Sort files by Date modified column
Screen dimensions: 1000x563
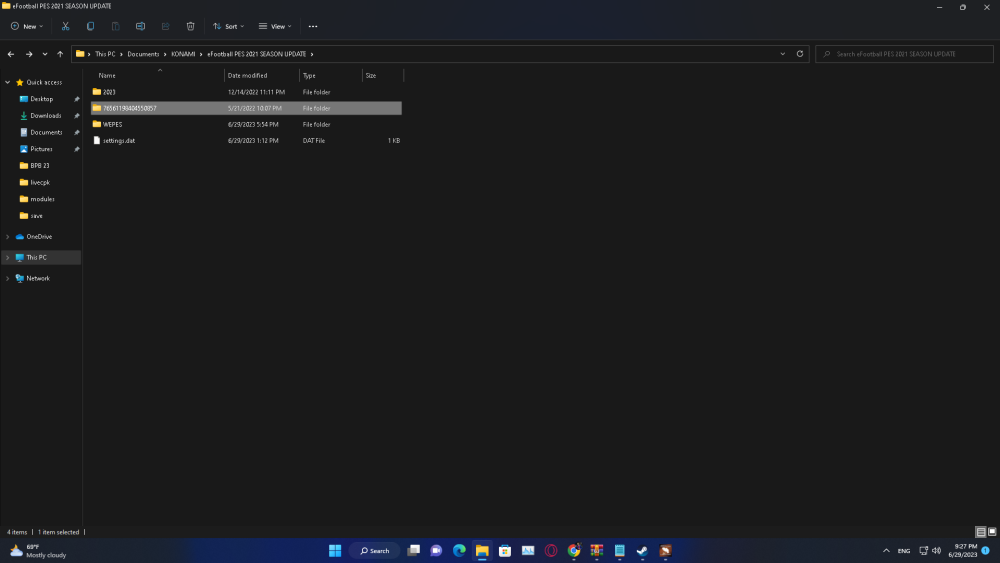[x=247, y=75]
